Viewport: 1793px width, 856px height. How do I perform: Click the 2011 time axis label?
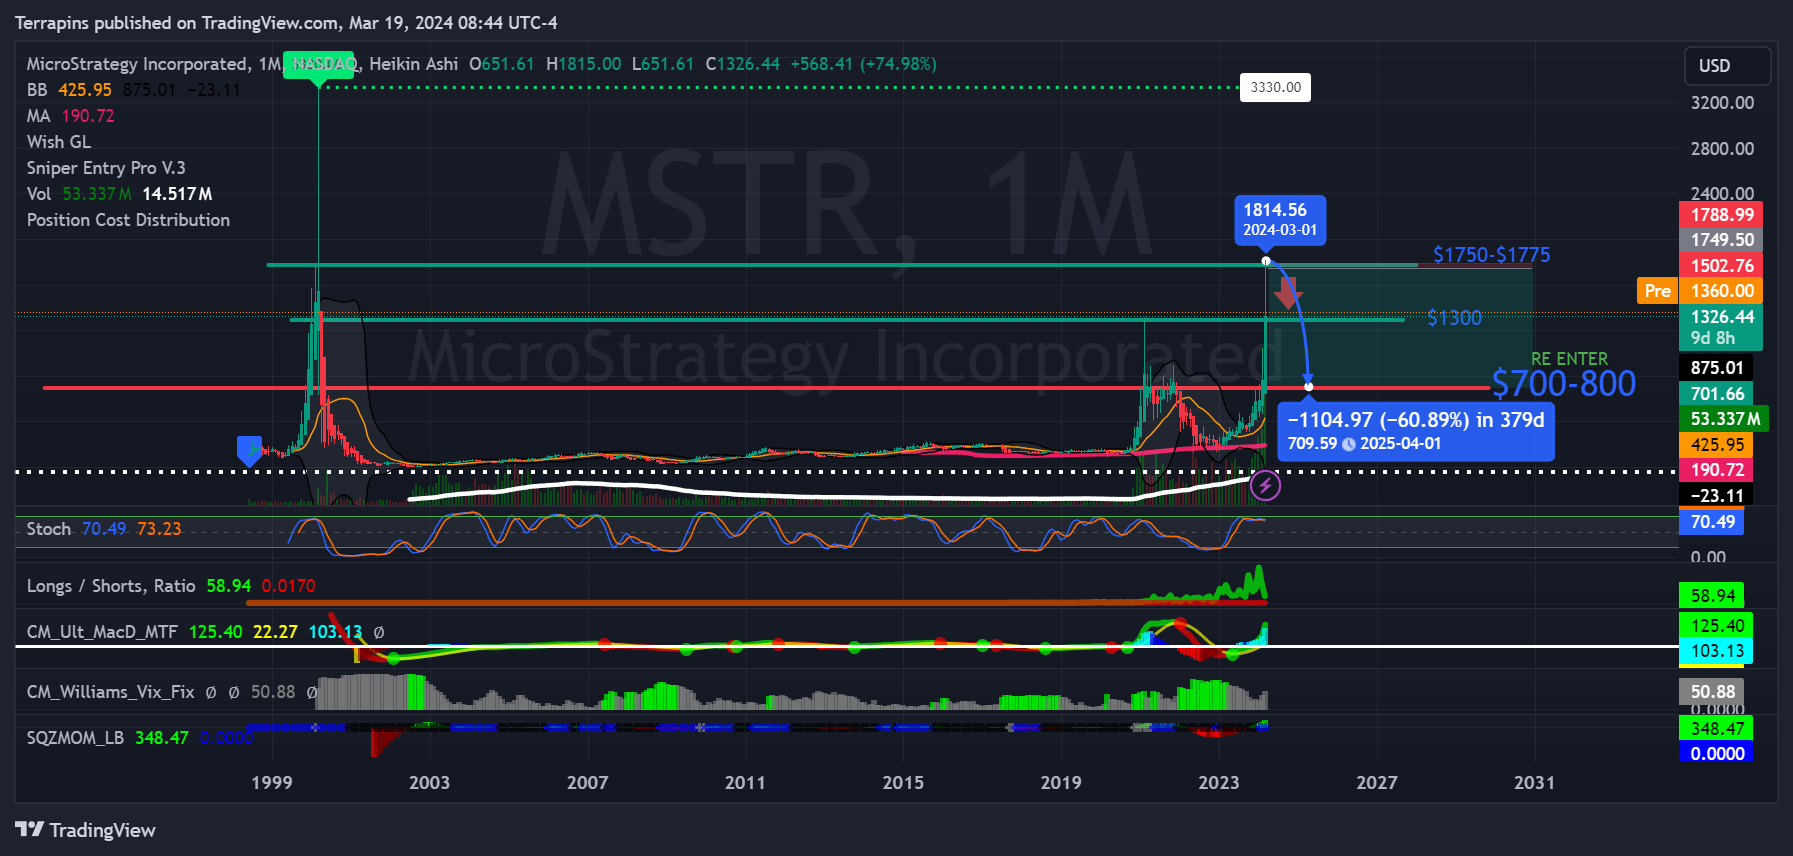pyautogui.click(x=745, y=783)
